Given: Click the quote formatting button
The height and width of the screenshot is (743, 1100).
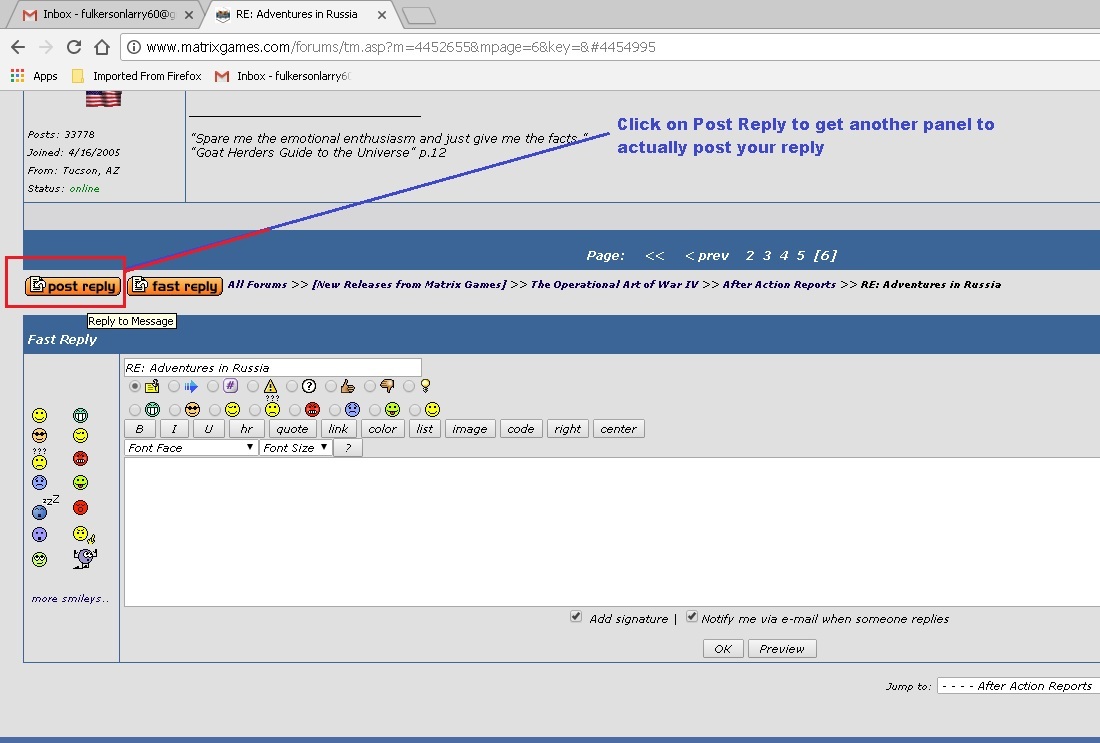Looking at the screenshot, I should pos(292,429).
